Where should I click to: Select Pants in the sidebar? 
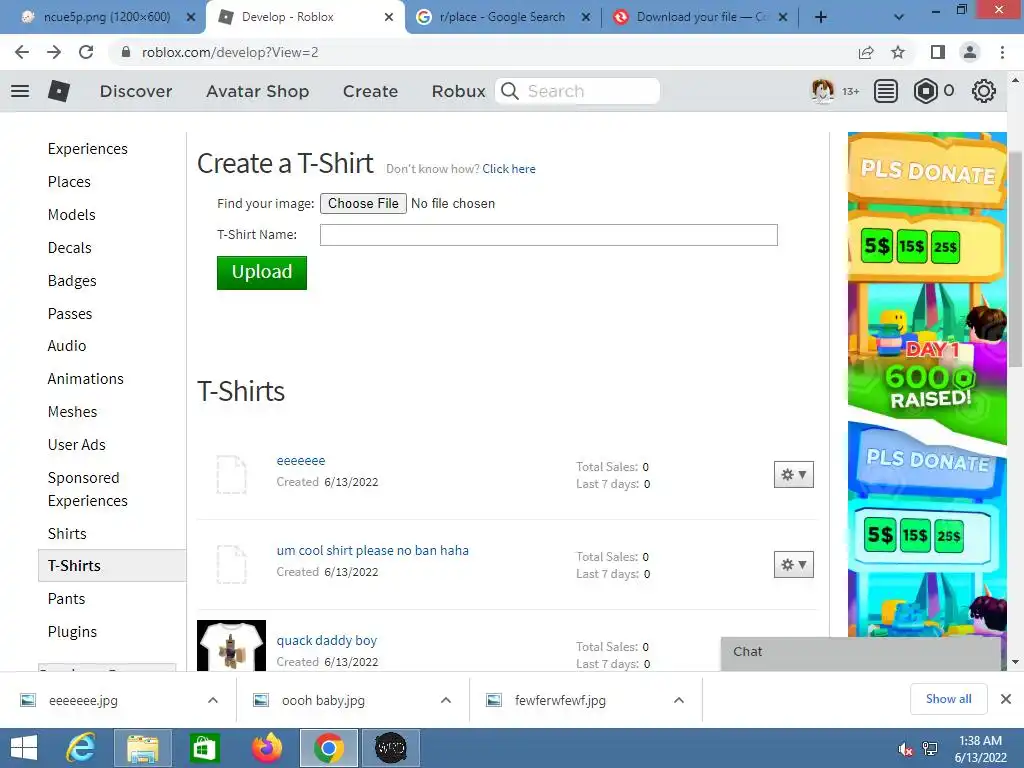66,599
